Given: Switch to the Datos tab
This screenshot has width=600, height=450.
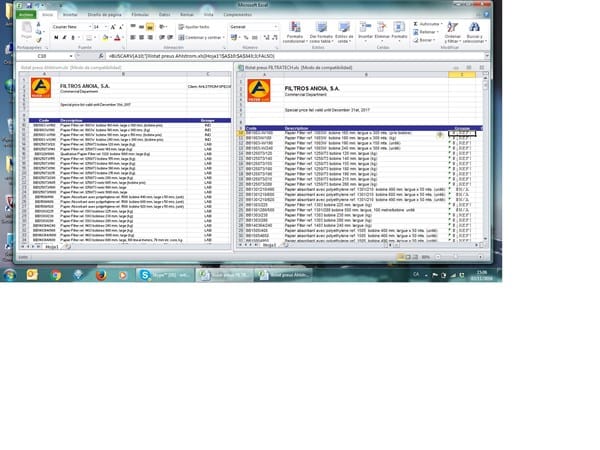Looking at the screenshot, I should click(x=165, y=15).
